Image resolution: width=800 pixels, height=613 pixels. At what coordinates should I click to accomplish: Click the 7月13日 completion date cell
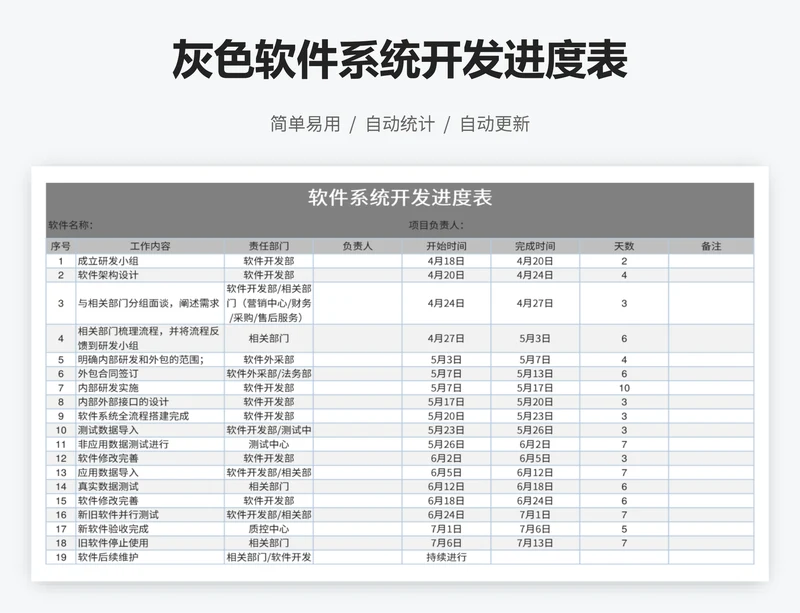point(535,543)
